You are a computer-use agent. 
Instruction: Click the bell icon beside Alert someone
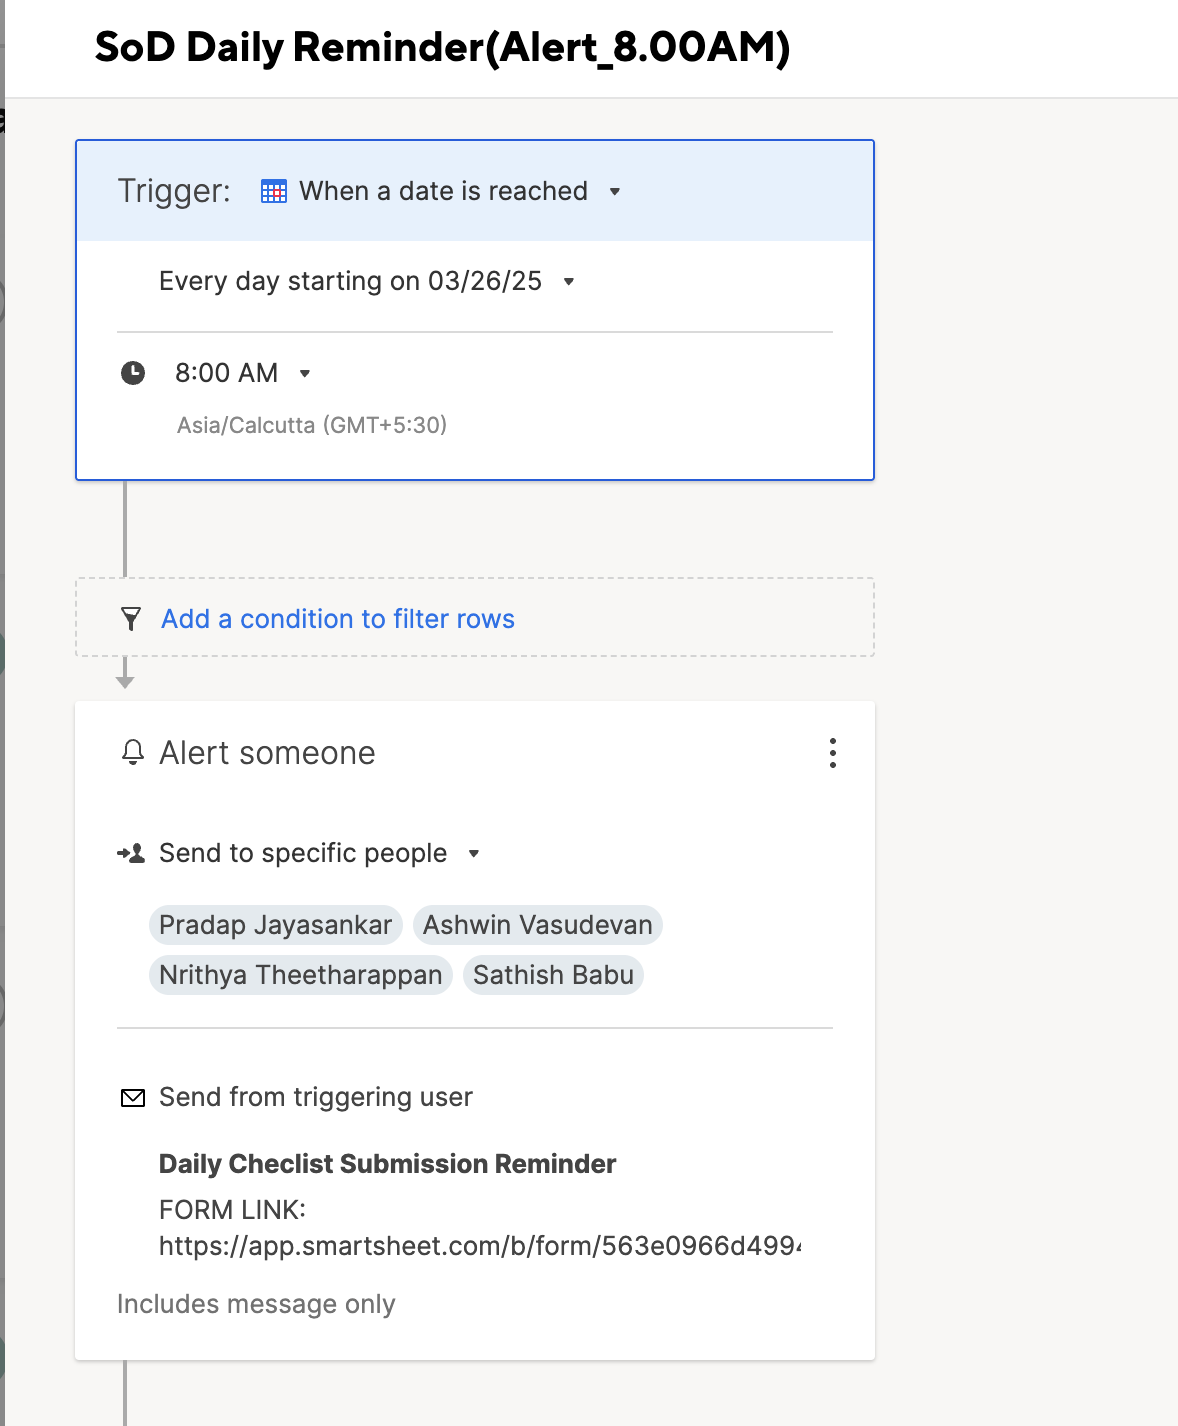[x=132, y=753]
